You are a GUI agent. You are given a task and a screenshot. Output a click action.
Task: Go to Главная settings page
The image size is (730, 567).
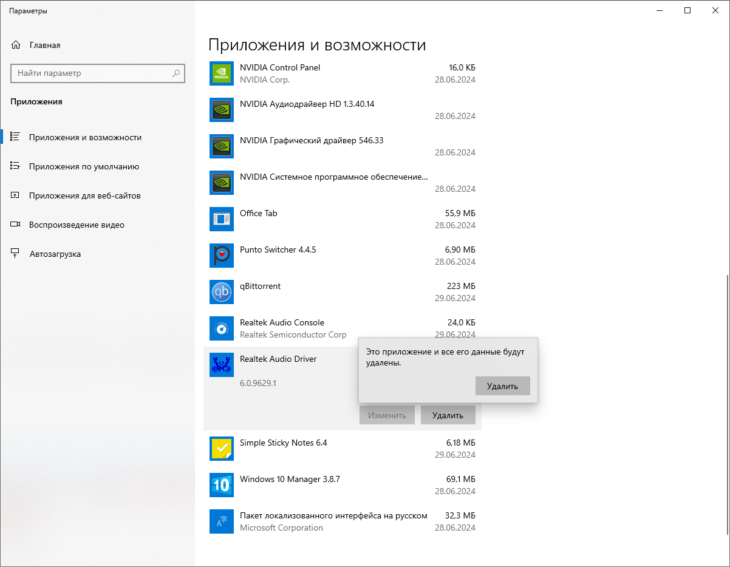point(45,45)
